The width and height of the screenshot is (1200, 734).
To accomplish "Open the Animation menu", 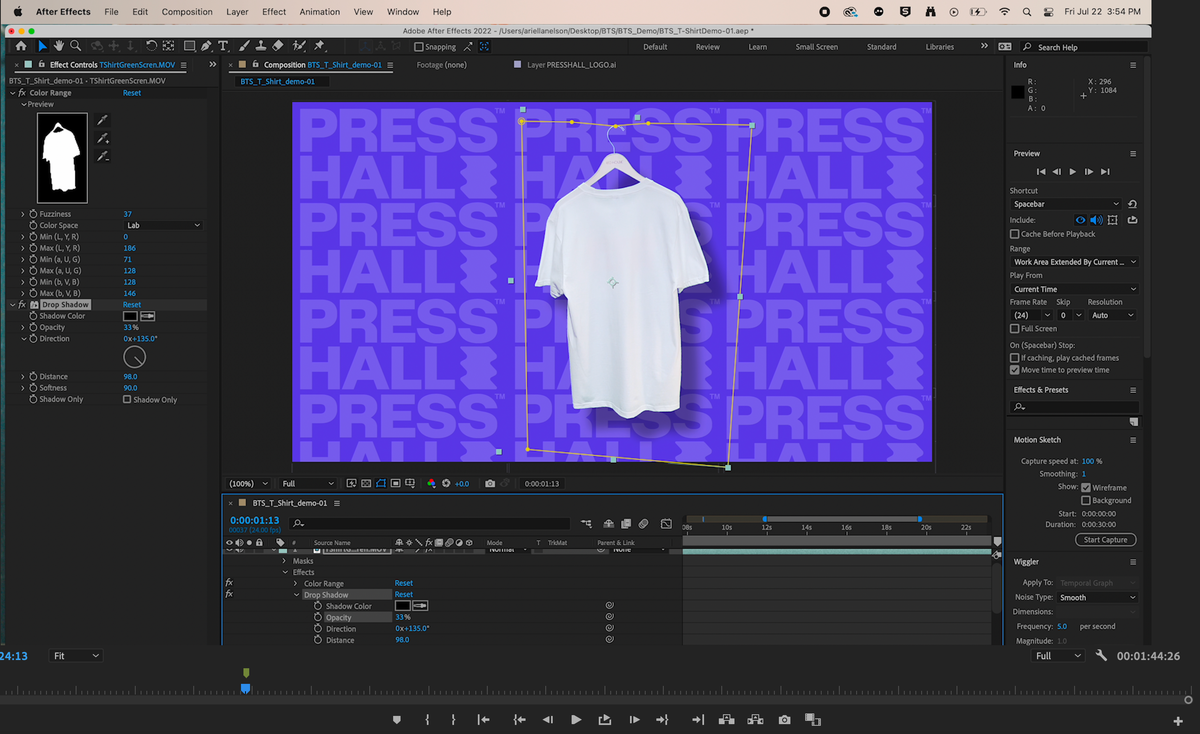I will coord(320,12).
